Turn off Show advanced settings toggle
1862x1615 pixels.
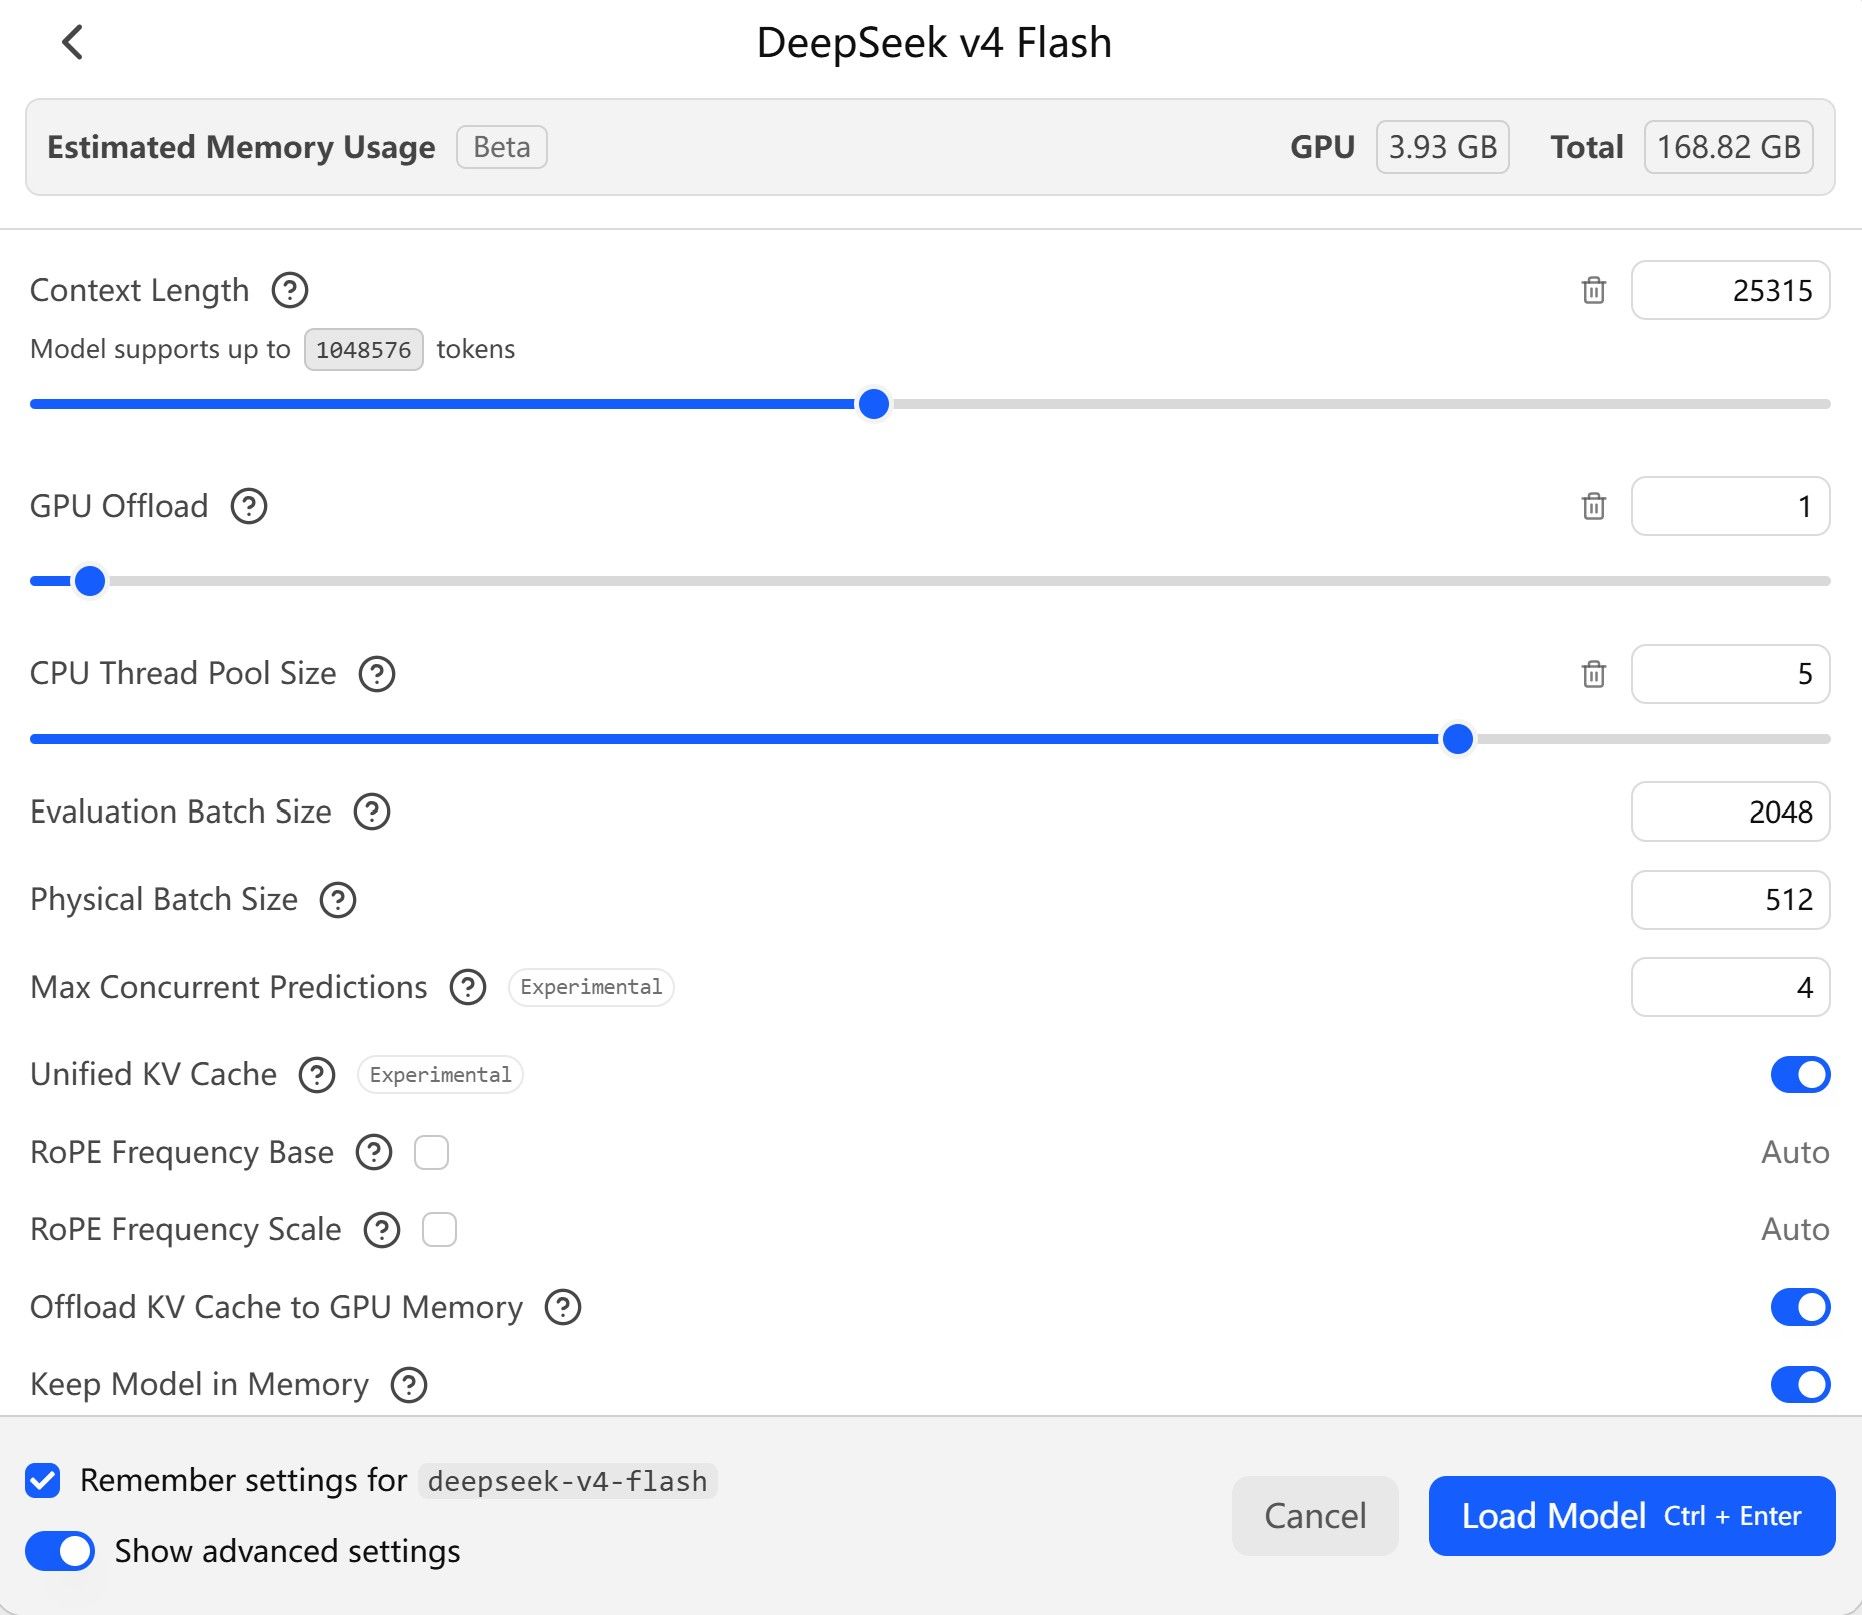point(60,1551)
